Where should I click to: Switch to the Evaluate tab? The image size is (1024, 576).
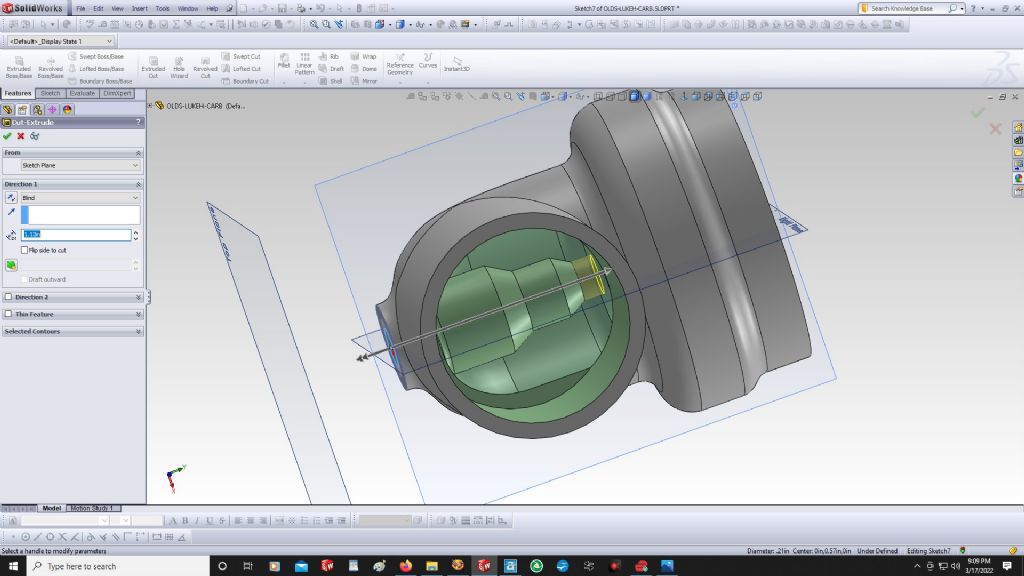point(82,93)
